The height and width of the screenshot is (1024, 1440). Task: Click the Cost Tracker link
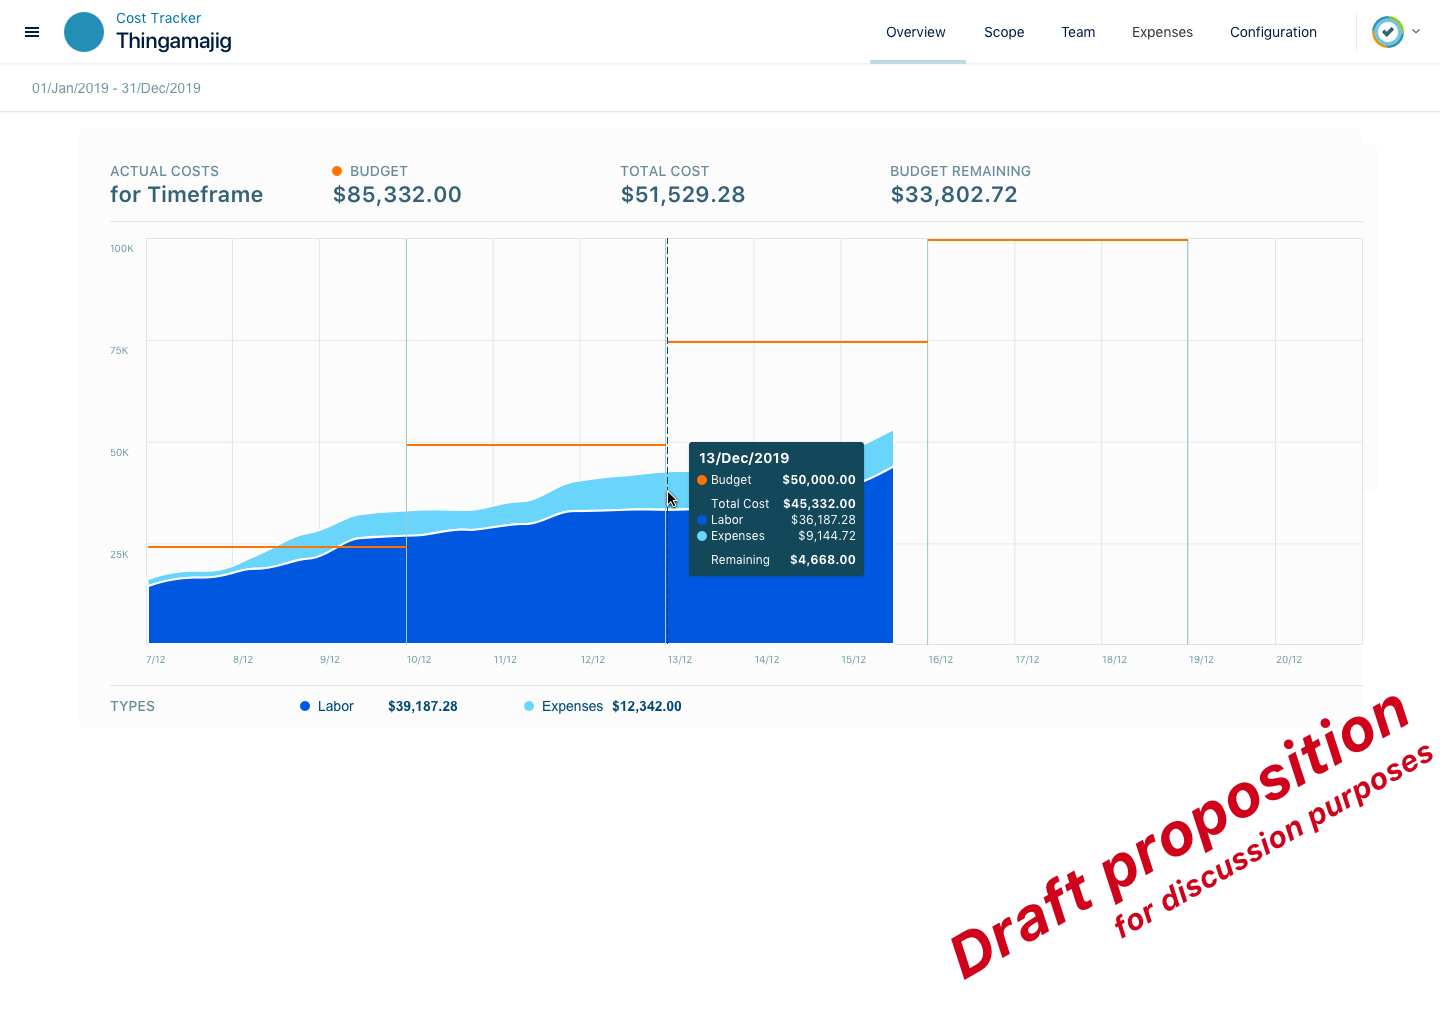coord(158,18)
